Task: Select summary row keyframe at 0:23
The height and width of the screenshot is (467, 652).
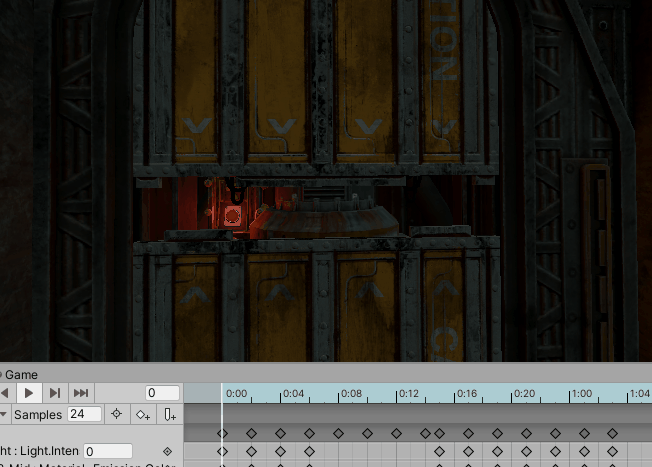Action: [556, 433]
